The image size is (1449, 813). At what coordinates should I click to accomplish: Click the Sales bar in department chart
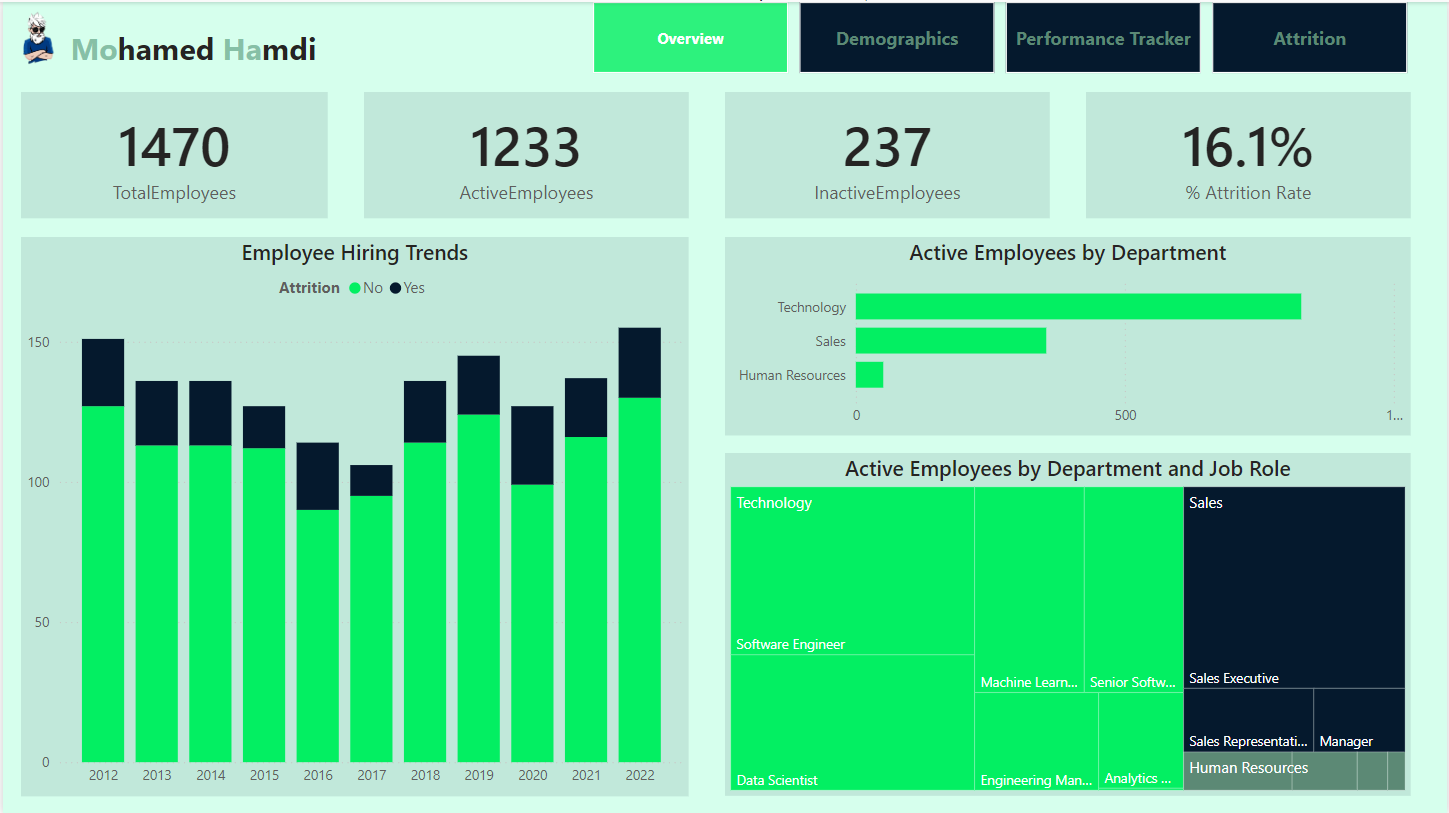tap(950, 341)
